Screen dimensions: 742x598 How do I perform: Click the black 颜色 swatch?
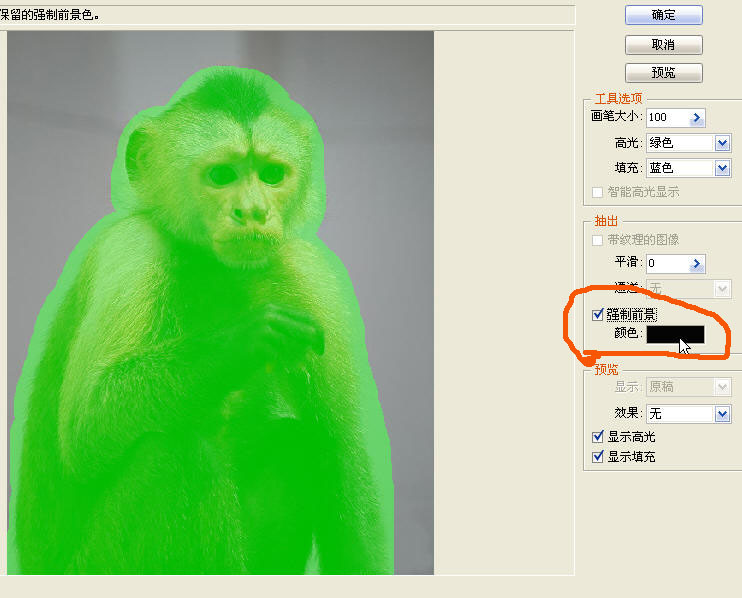tap(675, 334)
